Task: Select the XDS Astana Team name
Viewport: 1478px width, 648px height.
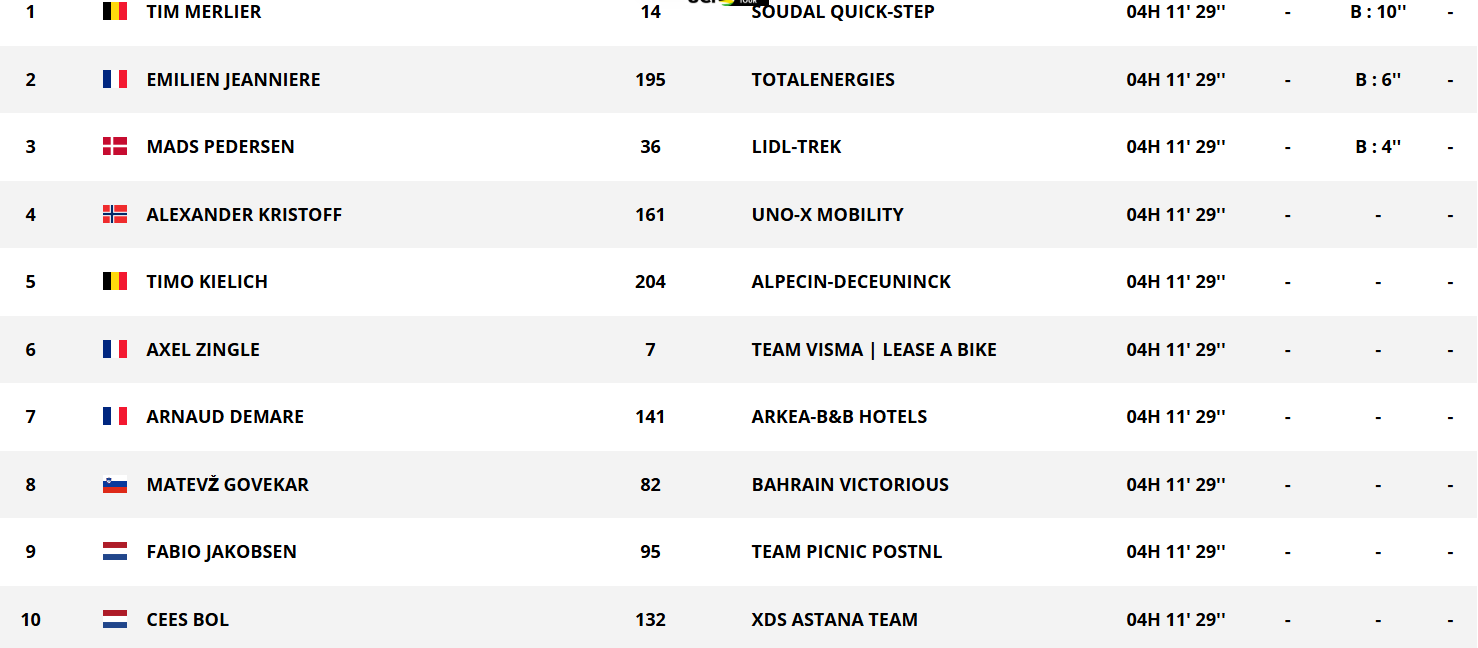Action: tap(834, 620)
